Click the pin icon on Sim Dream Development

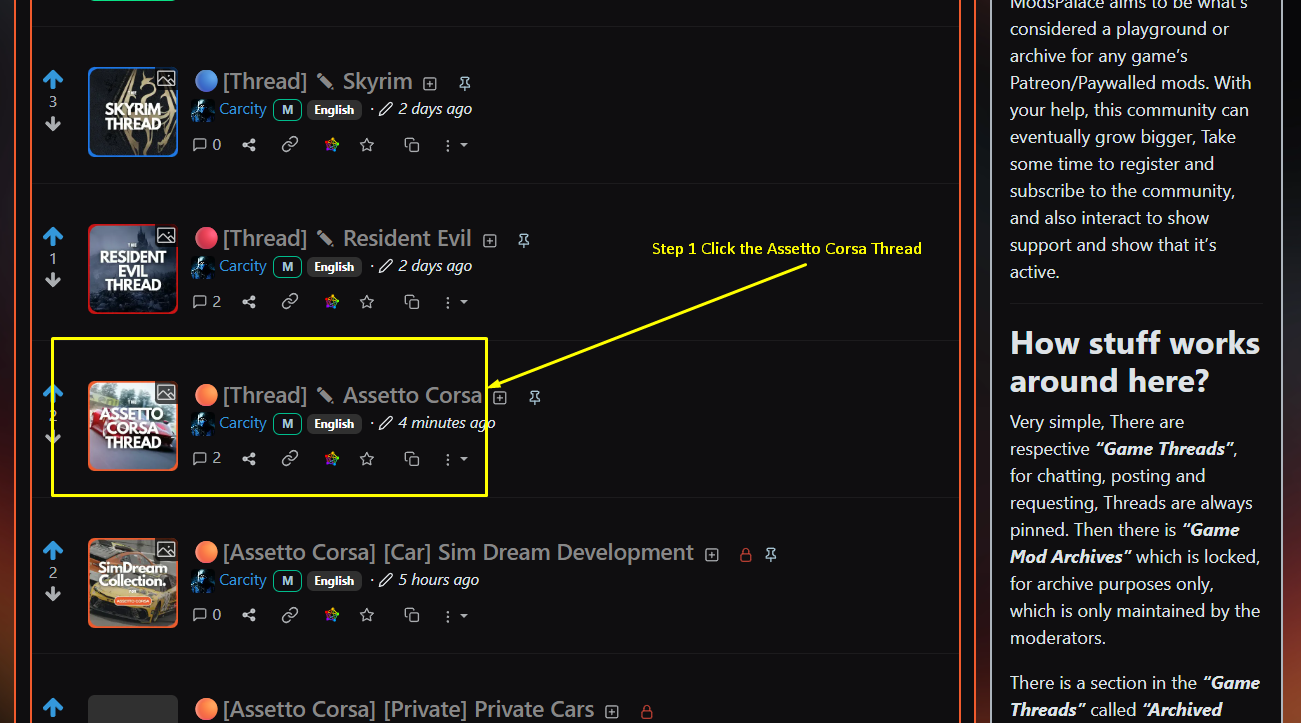(x=771, y=555)
